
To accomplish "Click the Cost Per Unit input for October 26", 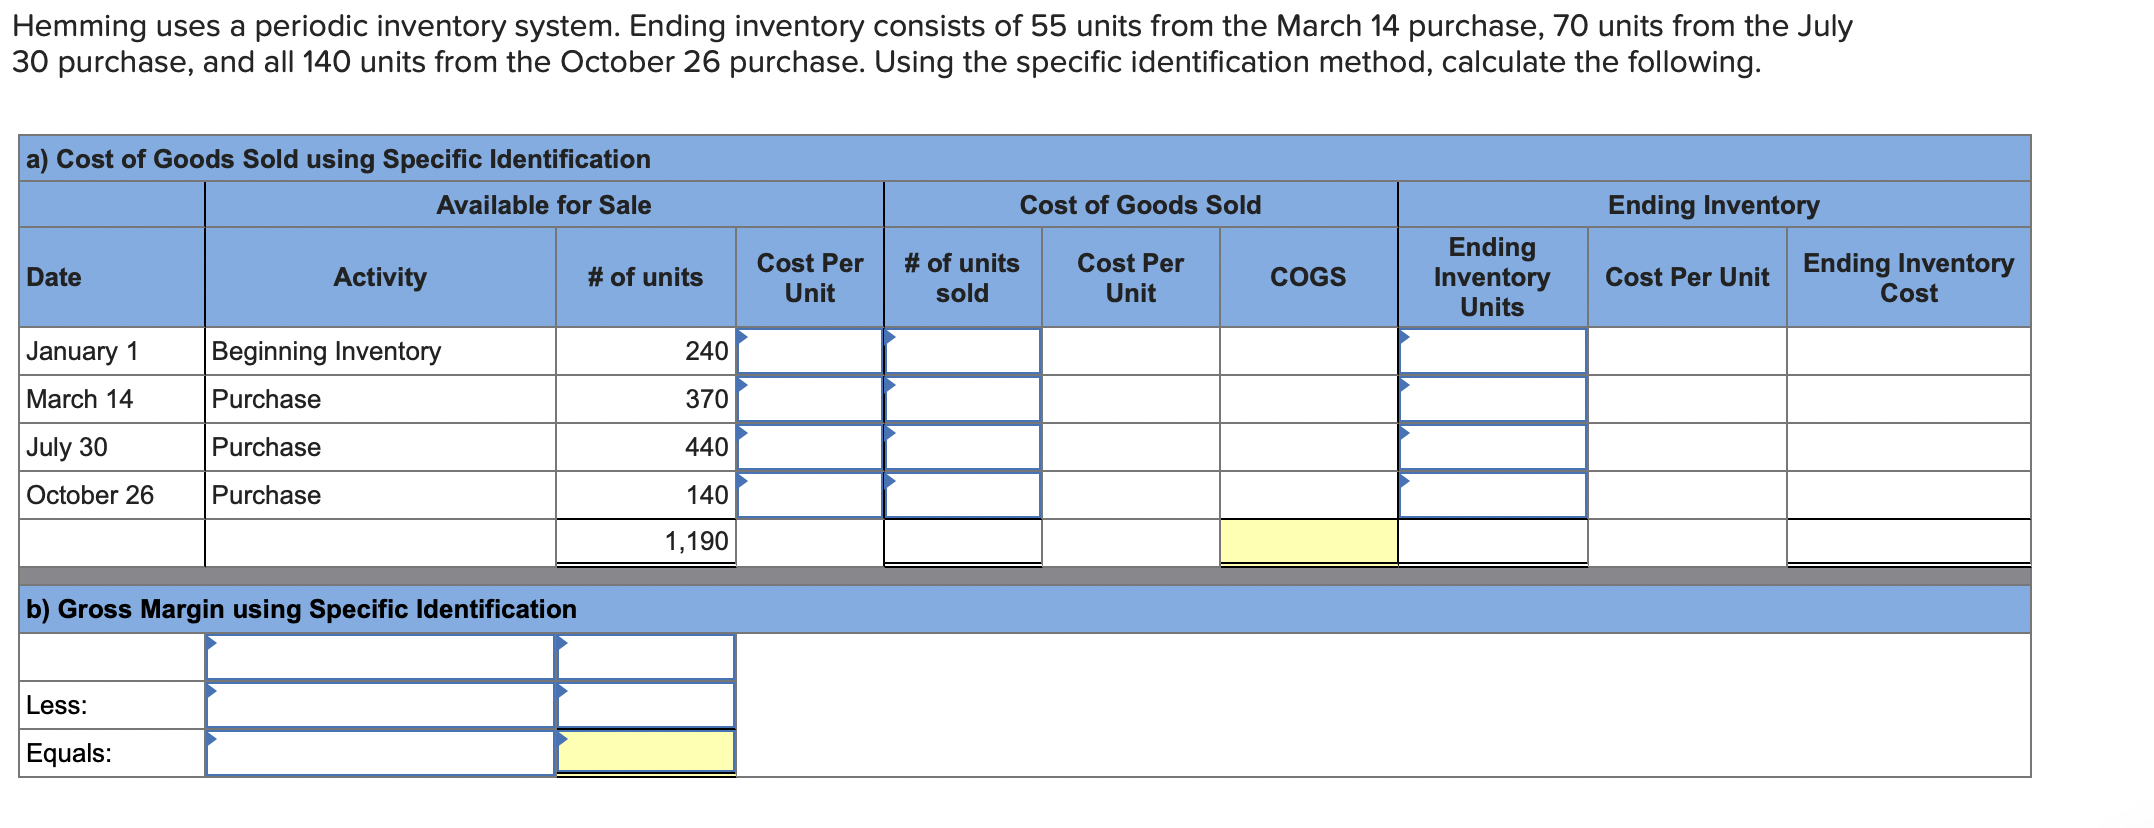I will [x=810, y=495].
